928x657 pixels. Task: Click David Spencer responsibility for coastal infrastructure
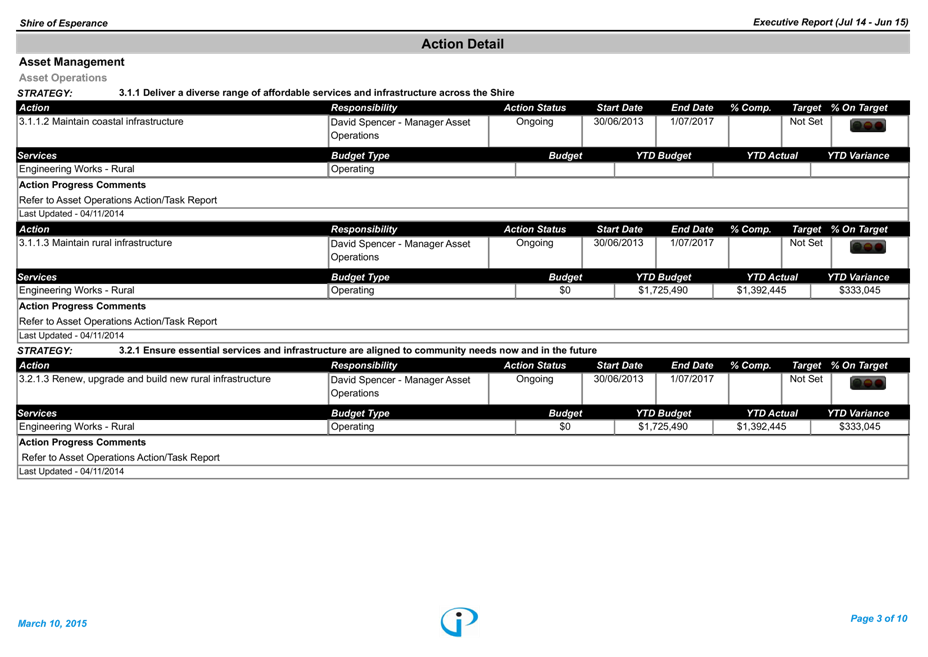click(x=400, y=128)
